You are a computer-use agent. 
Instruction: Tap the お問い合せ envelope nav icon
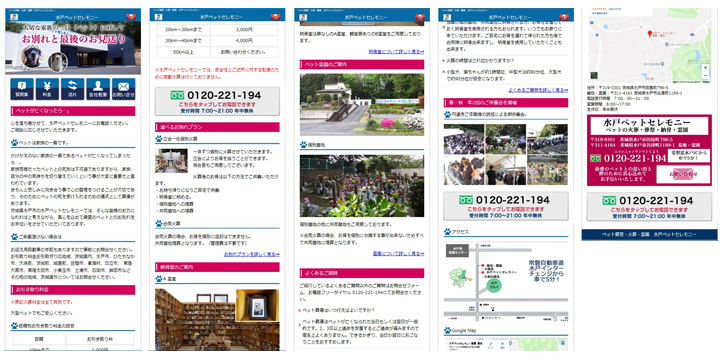click(124, 89)
